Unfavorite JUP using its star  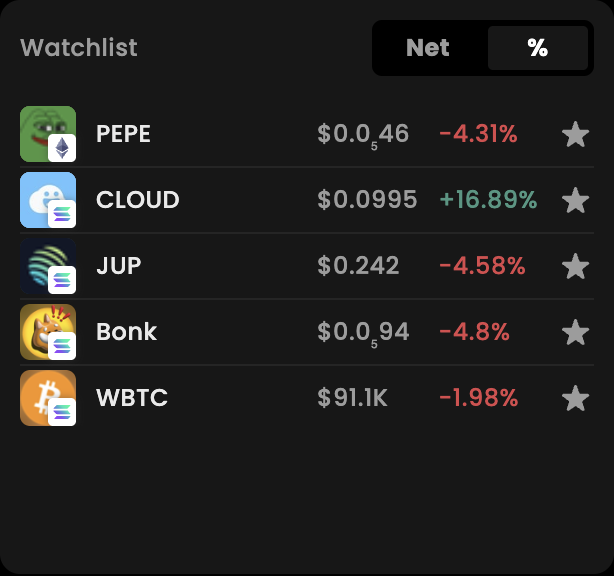pyautogui.click(x=575, y=266)
